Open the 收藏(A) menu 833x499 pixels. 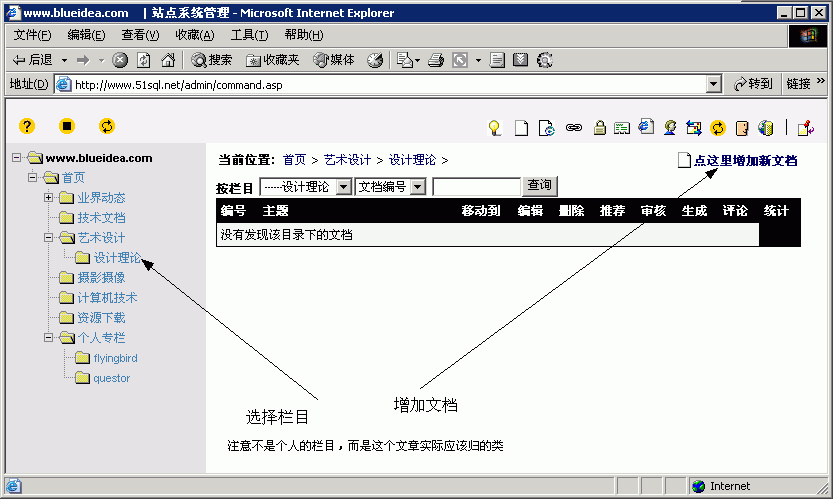[x=195, y=35]
